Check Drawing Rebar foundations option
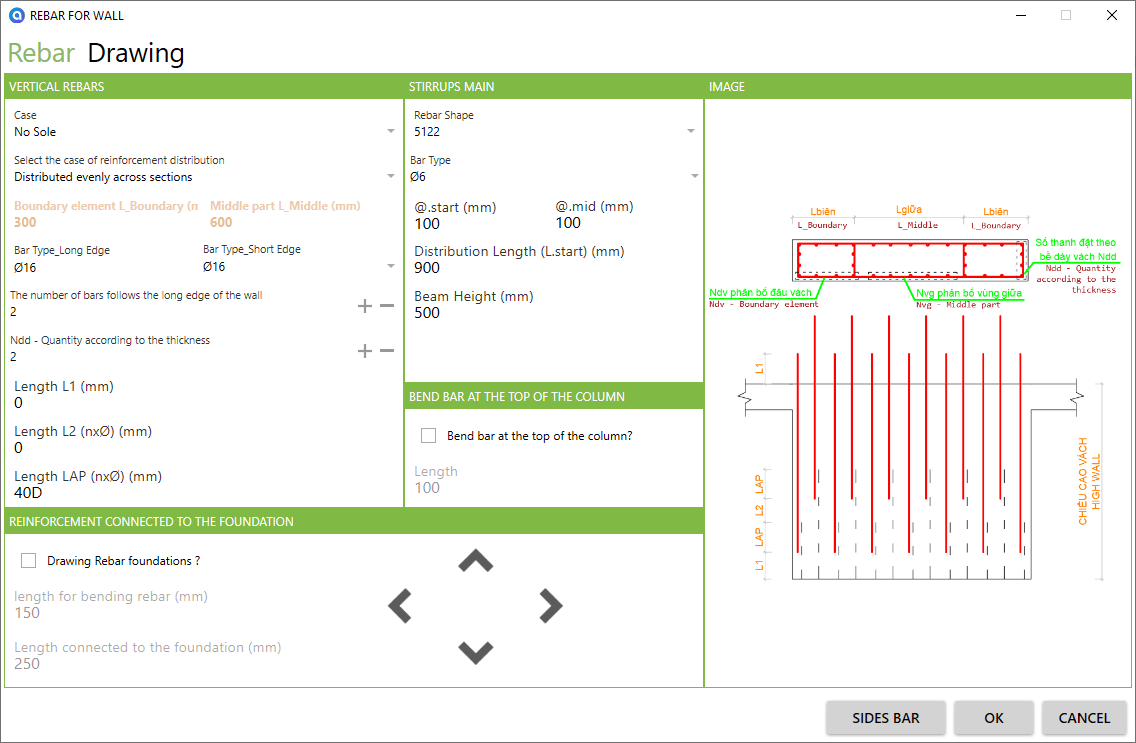The height and width of the screenshot is (743, 1136). [28, 561]
